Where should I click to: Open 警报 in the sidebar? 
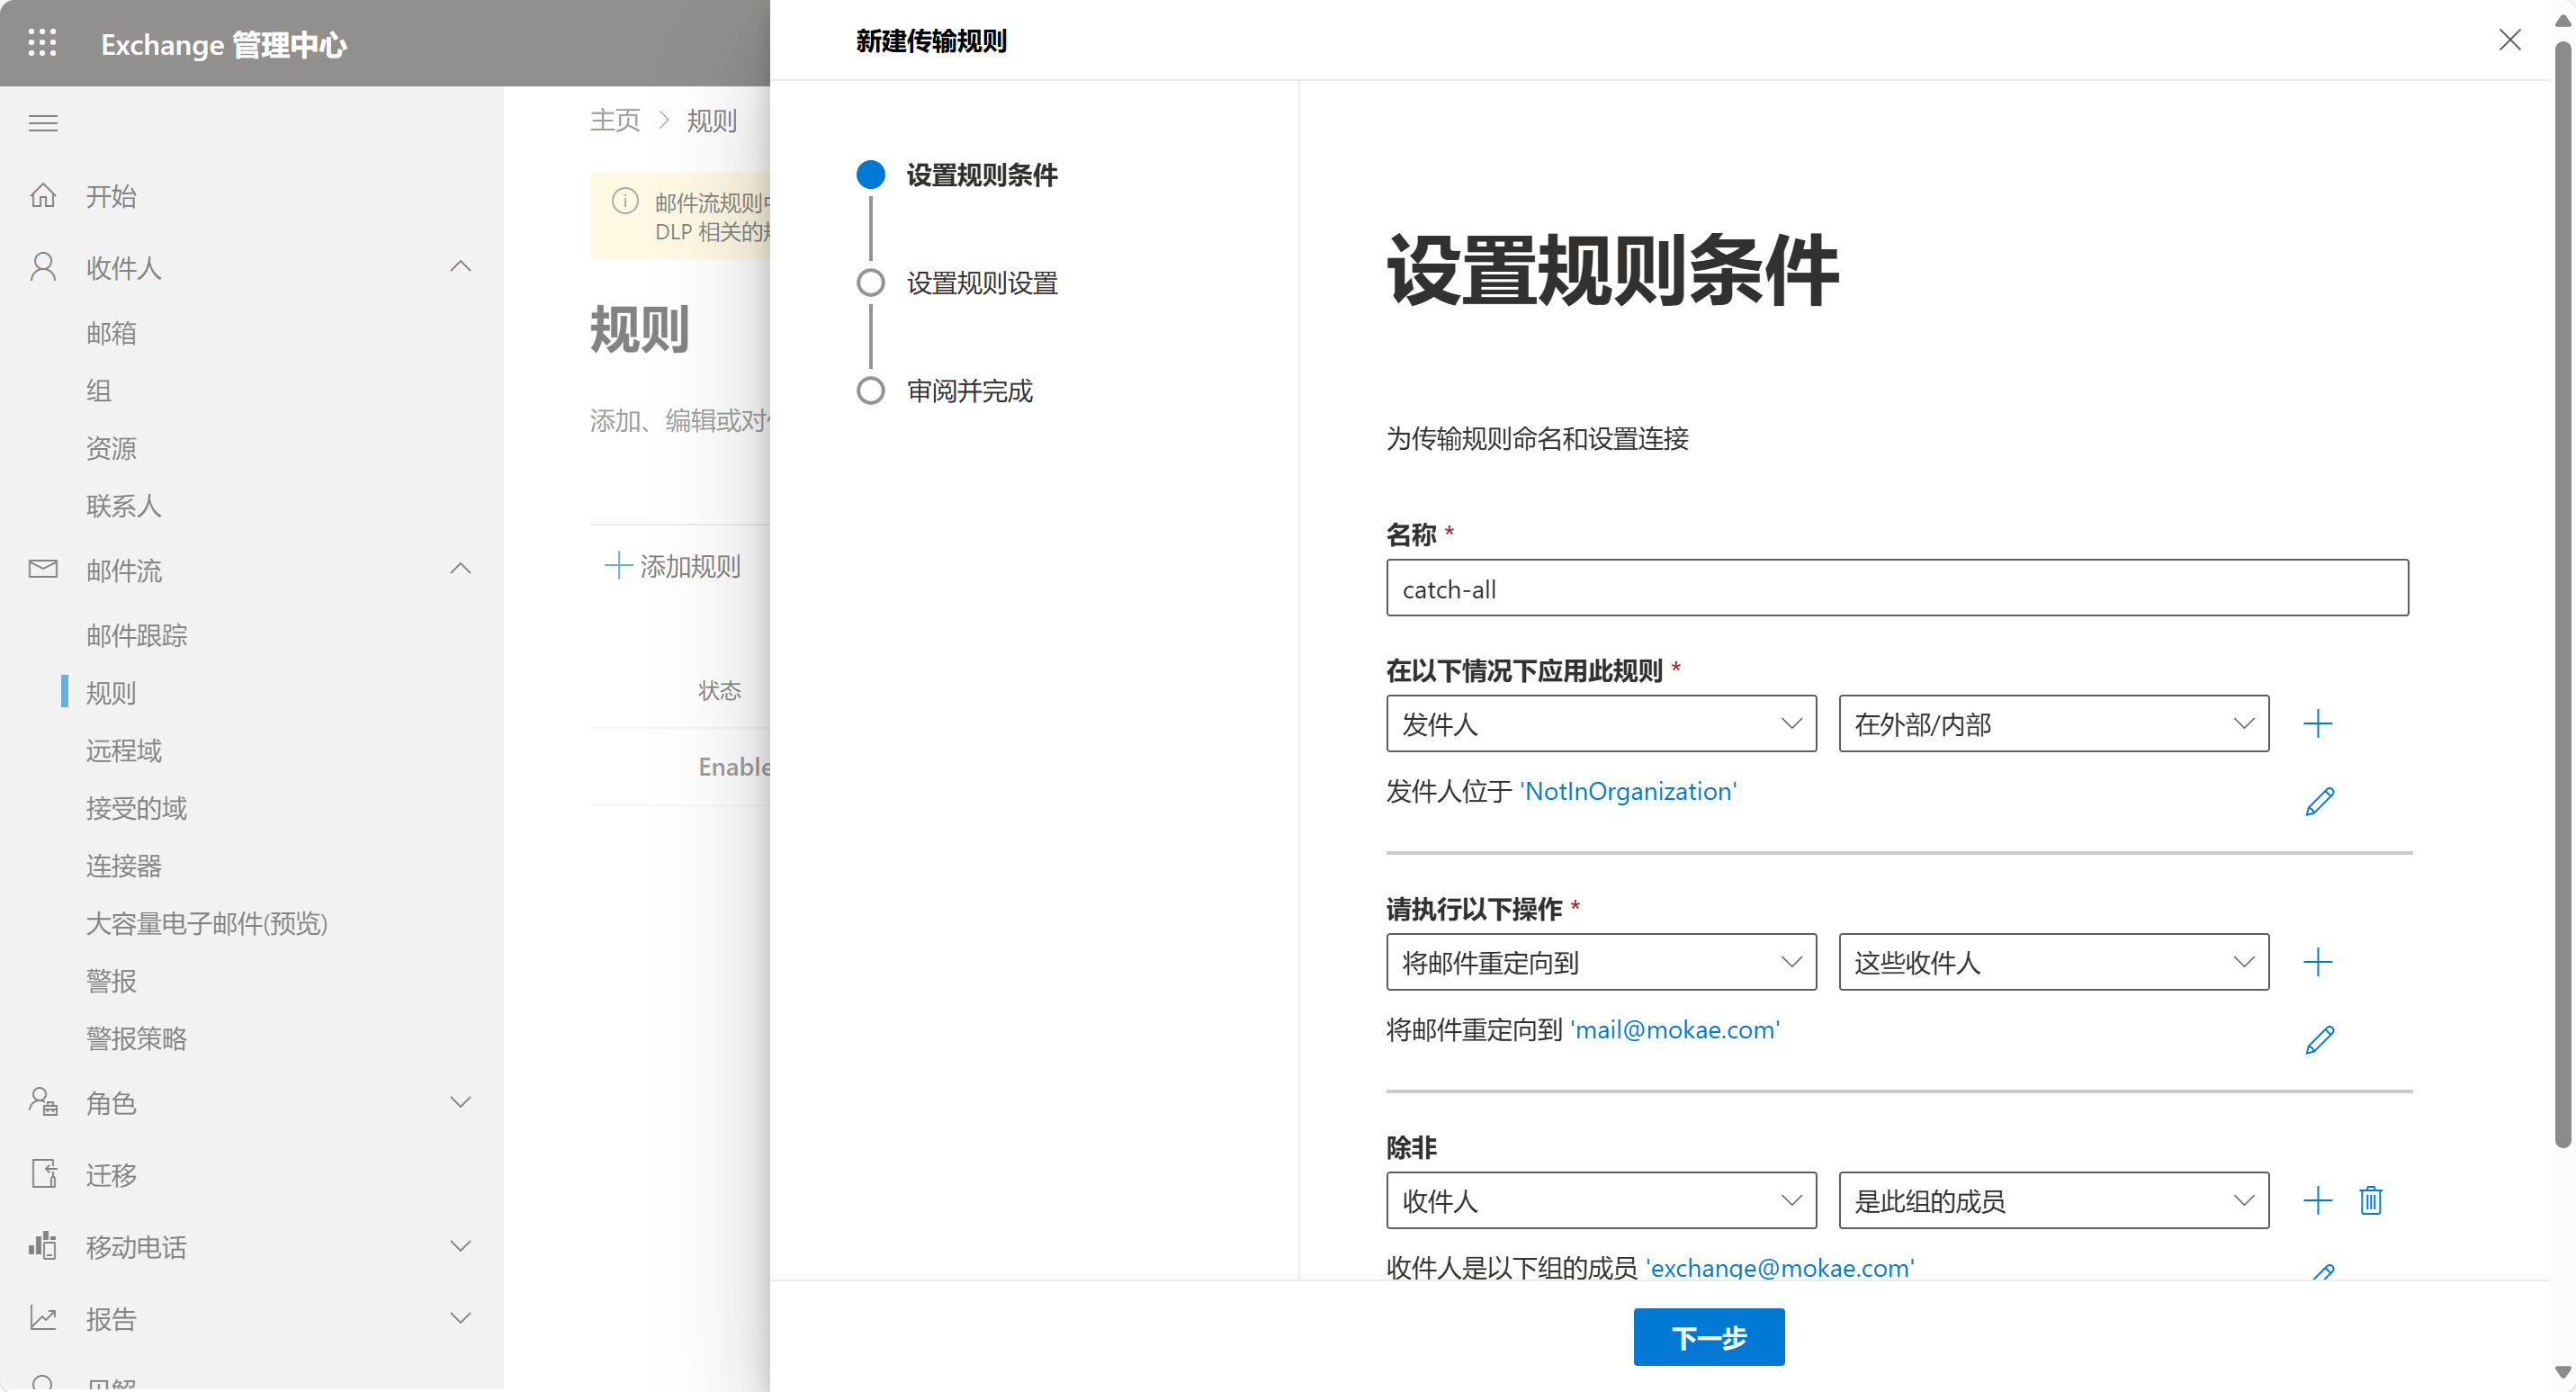[111, 981]
